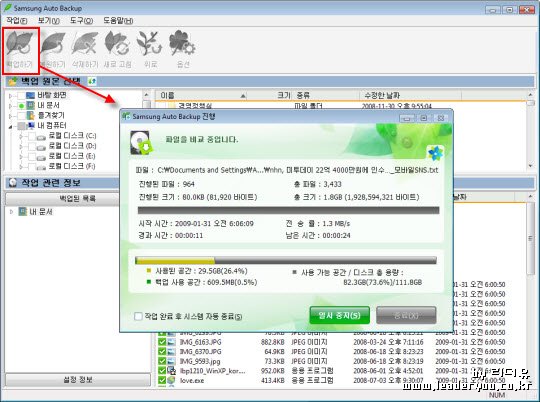The height and width of the screenshot is (402, 540).
Task: Click drive icon of 로컬 디스크 (F:)
Action: click(41, 167)
